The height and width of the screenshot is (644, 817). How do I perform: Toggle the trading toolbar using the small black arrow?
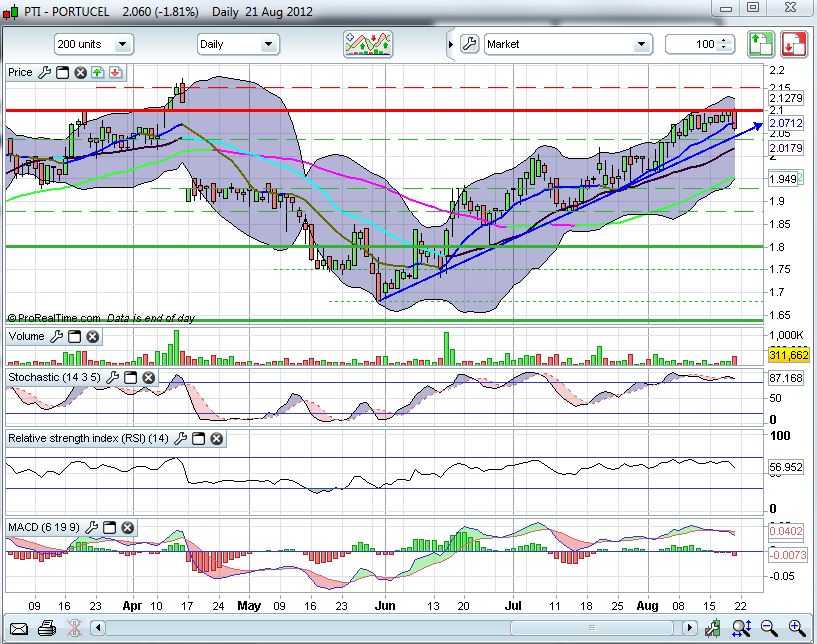451,44
